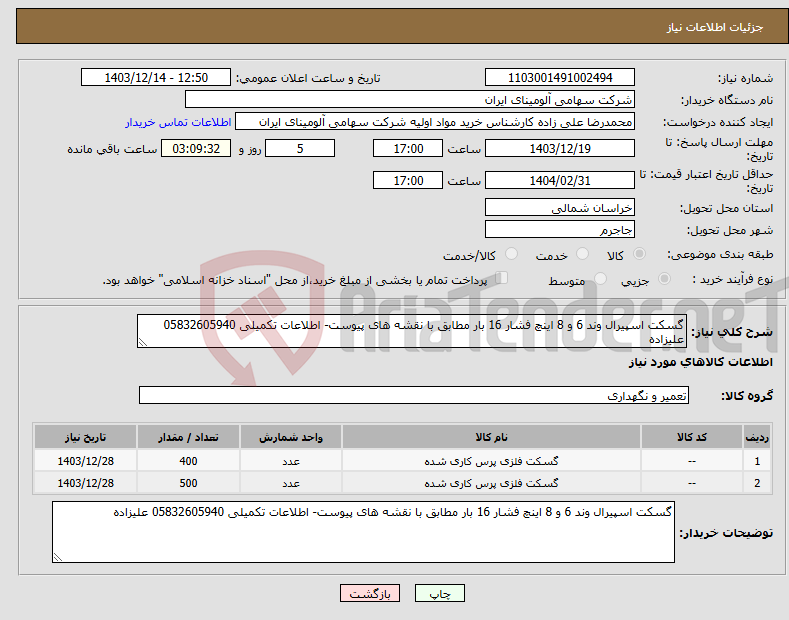
Task: Click quantity 500 in row 2
Action: (188, 483)
